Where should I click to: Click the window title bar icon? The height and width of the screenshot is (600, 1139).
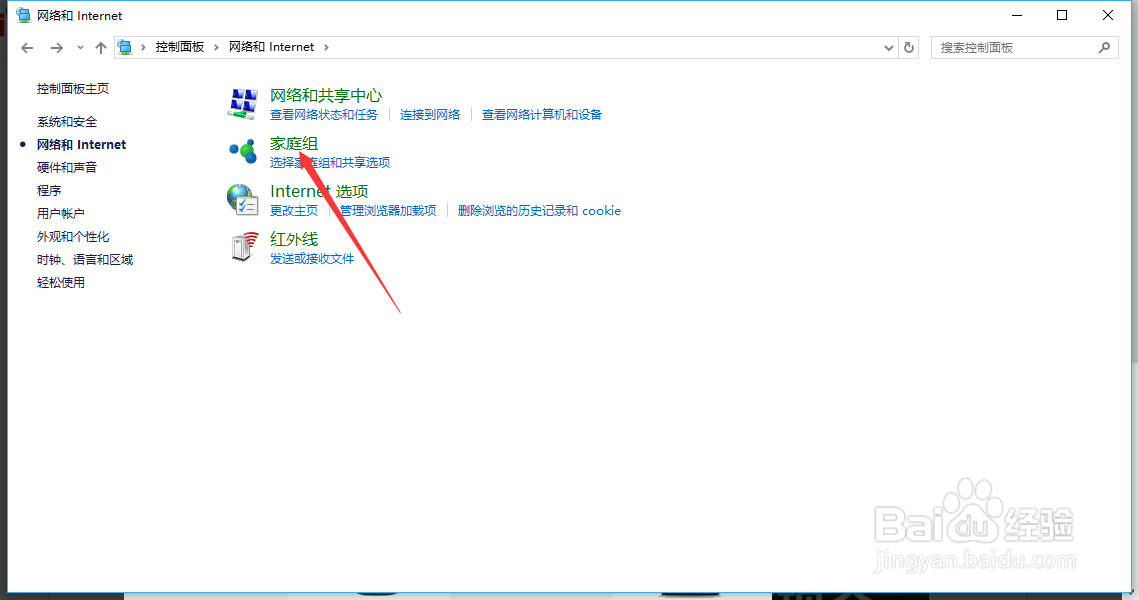coord(23,15)
